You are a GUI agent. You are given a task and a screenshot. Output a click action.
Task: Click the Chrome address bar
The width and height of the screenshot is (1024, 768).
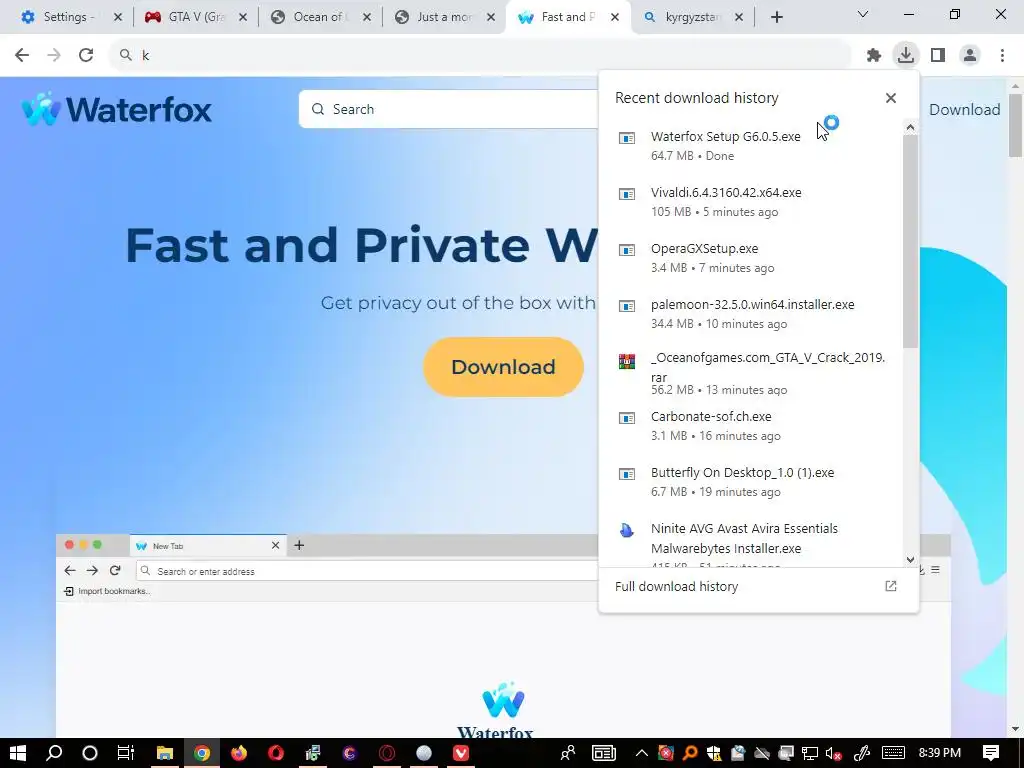point(480,55)
